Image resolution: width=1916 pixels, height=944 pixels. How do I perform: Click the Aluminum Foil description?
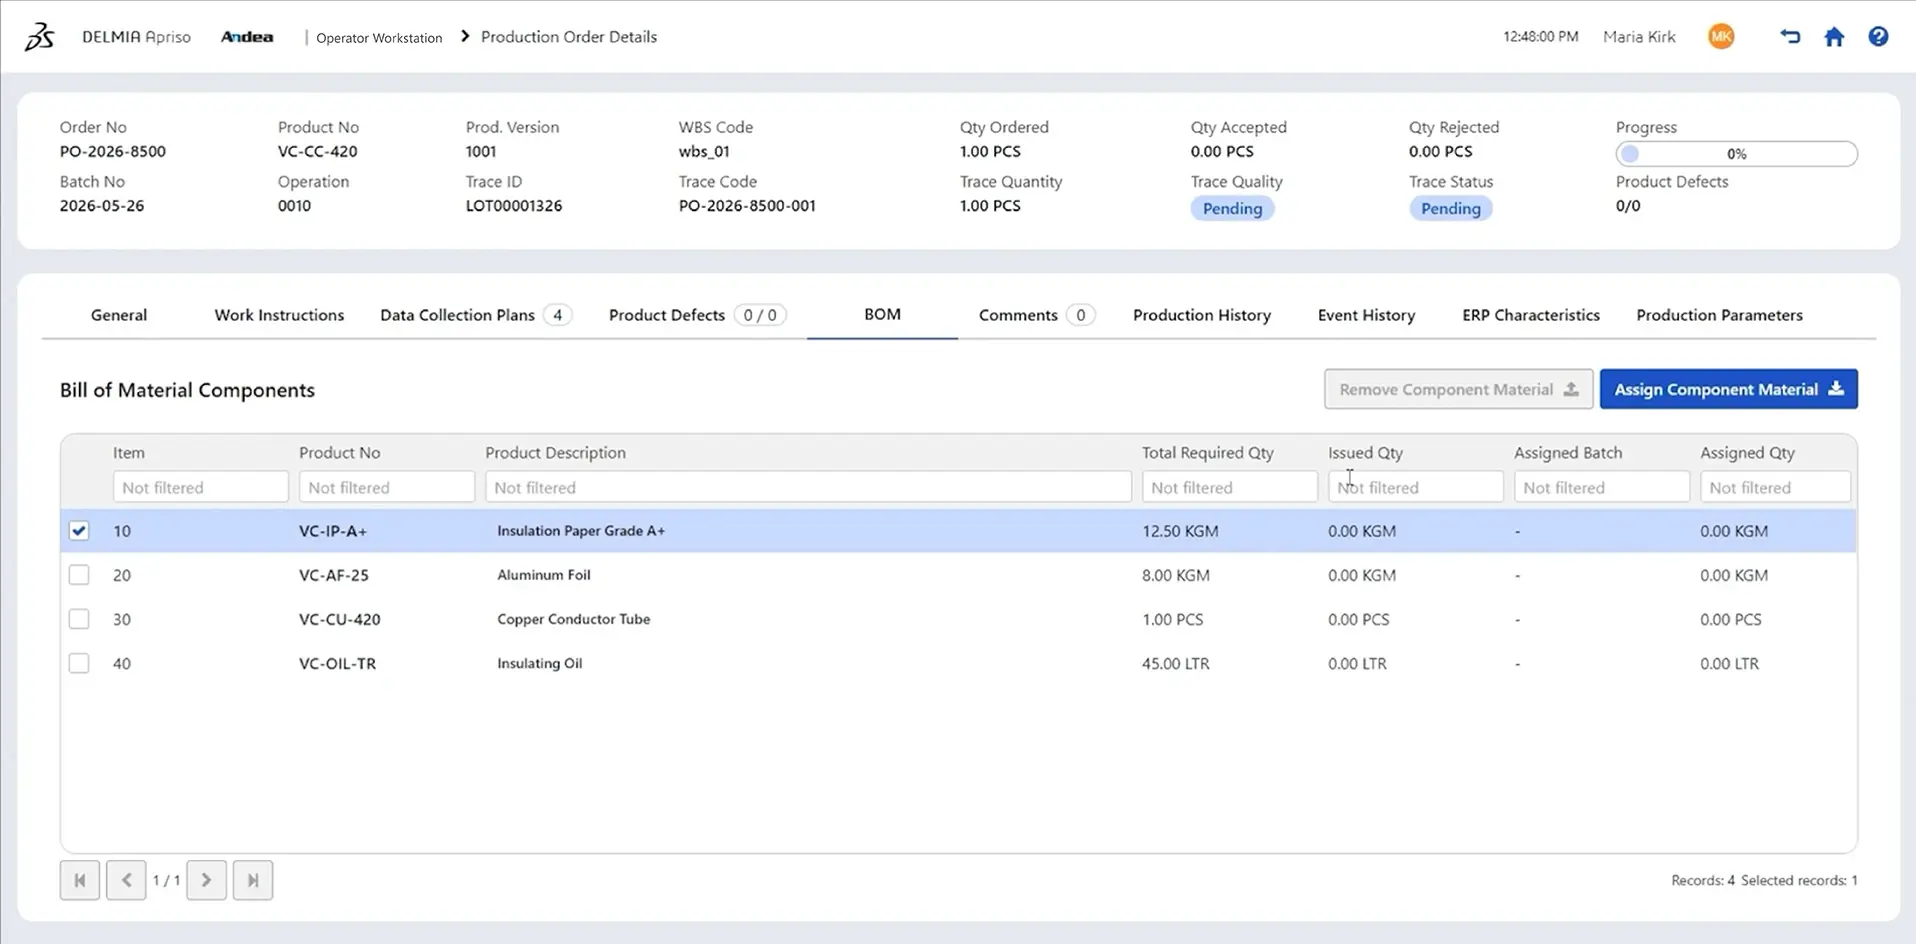point(544,575)
